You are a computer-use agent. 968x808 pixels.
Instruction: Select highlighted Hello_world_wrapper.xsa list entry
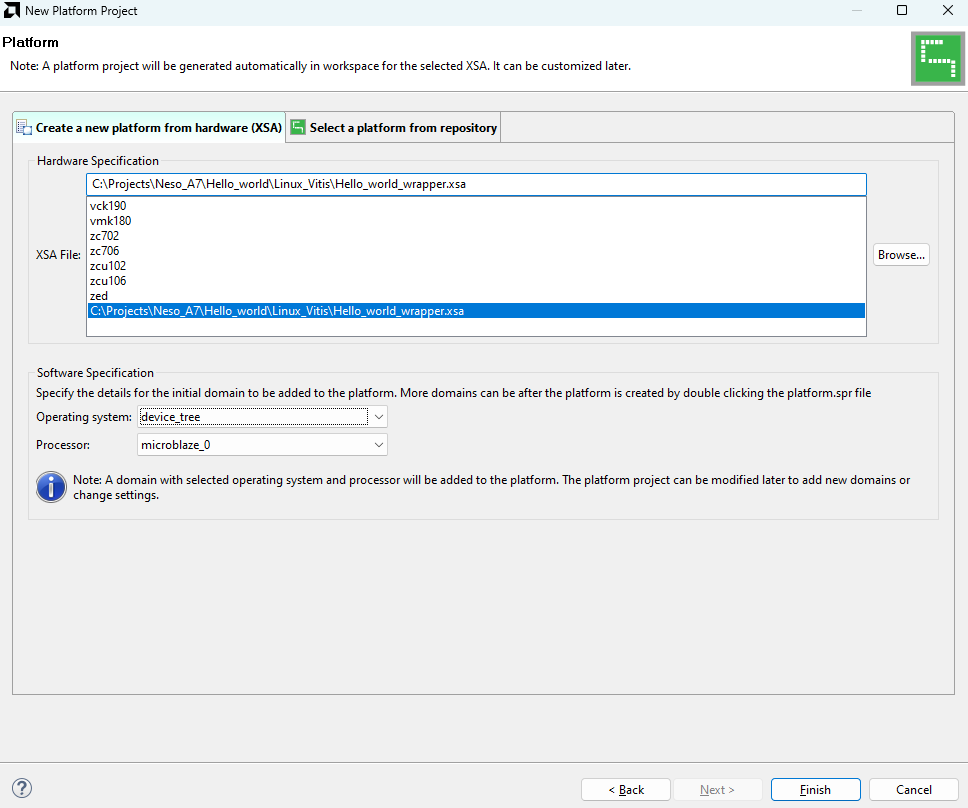point(277,311)
